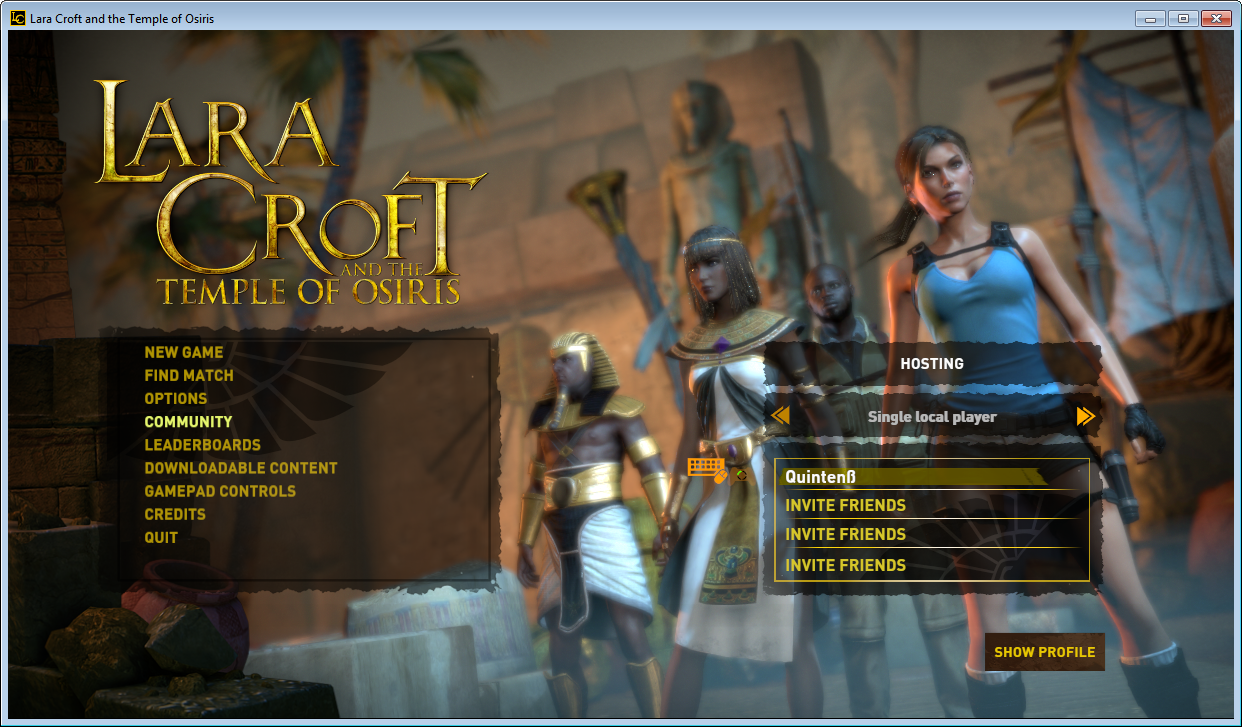Click the second Invite Friends slot
This screenshot has height=727, width=1242.
(932, 534)
